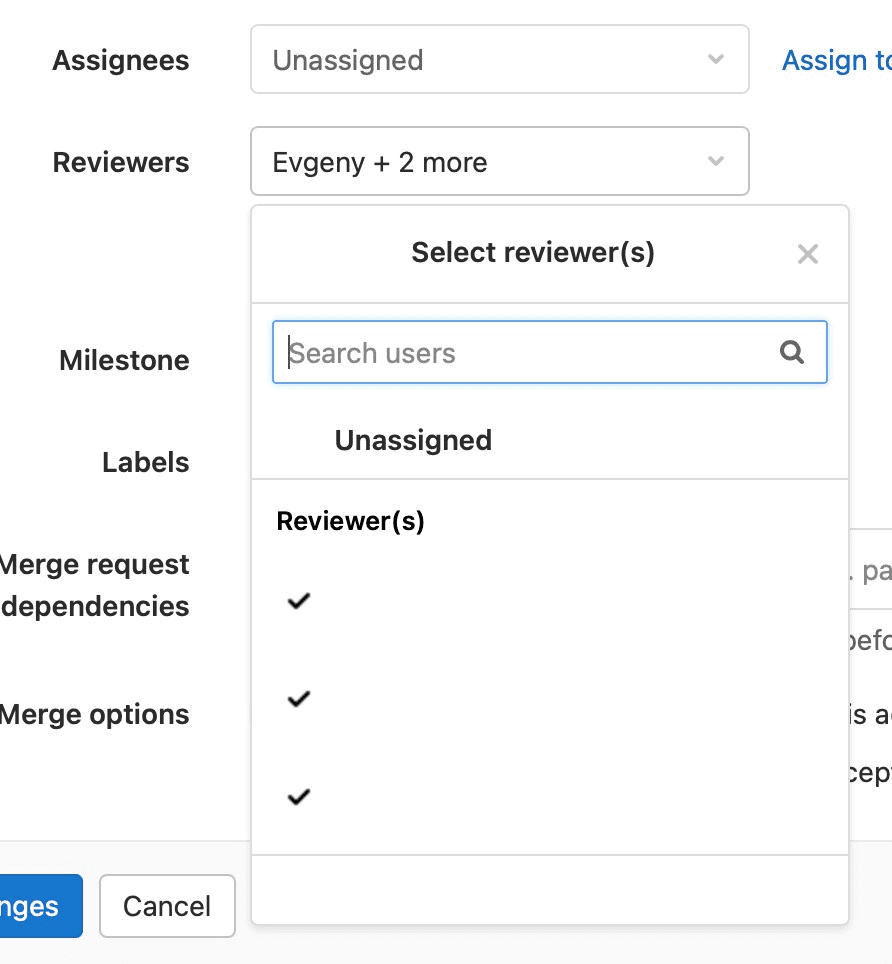Click the Reviewer(s) section header
The image size is (892, 964).
tap(350, 521)
